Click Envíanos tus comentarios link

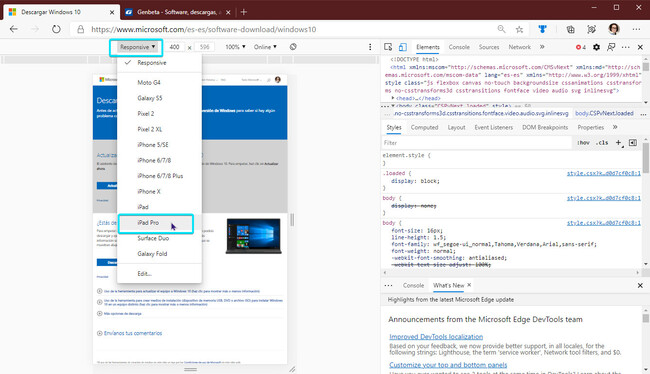point(133,333)
